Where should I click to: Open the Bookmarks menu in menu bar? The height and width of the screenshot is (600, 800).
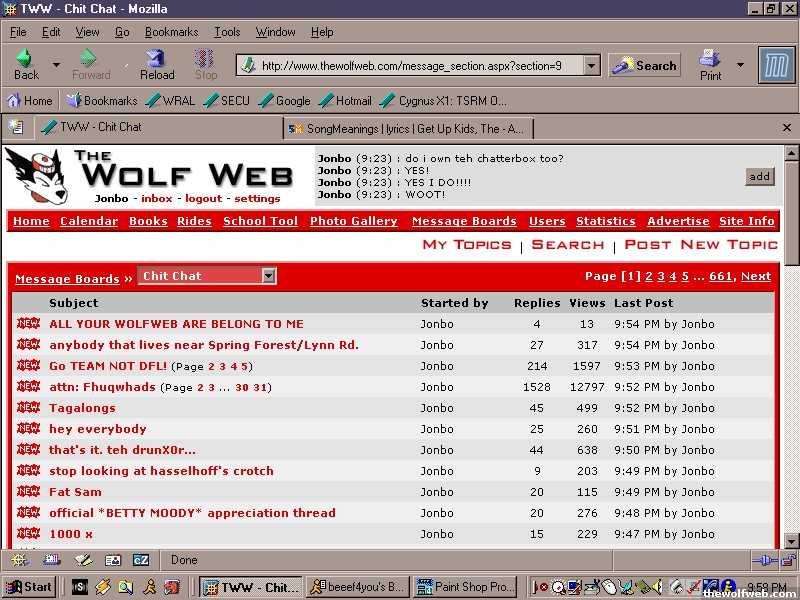point(171,32)
